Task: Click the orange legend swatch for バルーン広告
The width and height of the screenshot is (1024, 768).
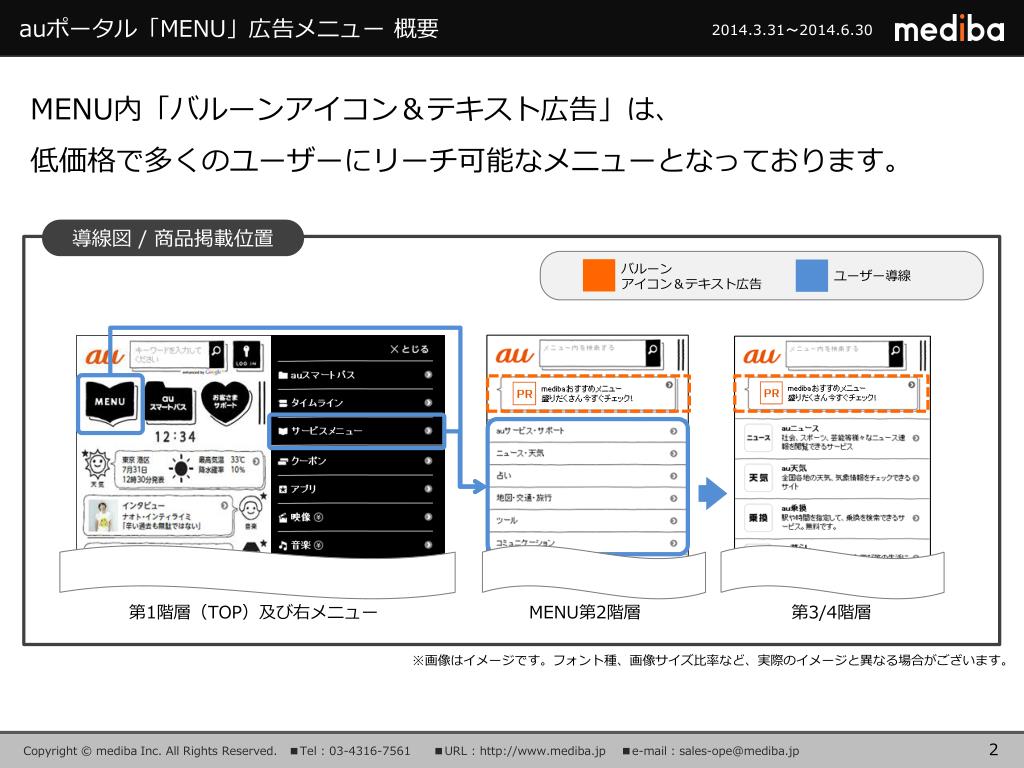Action: [x=599, y=276]
